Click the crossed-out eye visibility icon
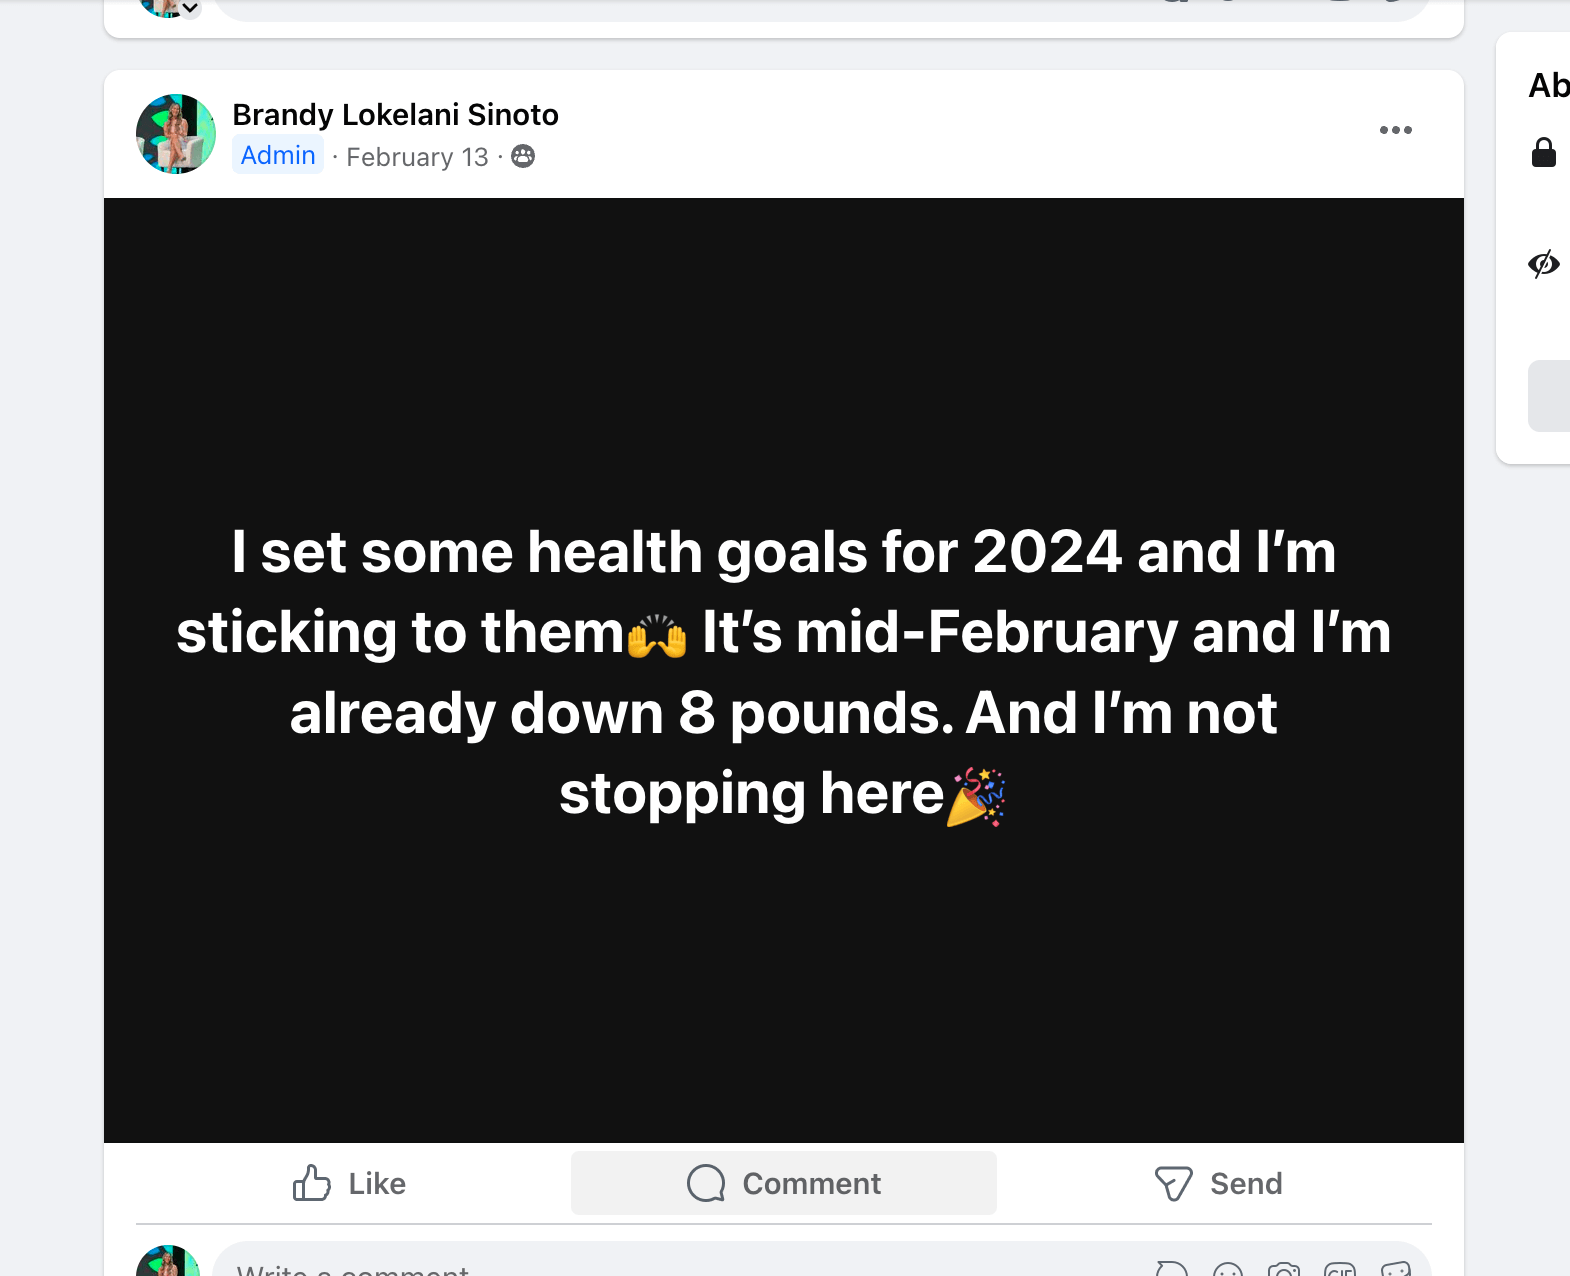The image size is (1570, 1276). pos(1543,264)
